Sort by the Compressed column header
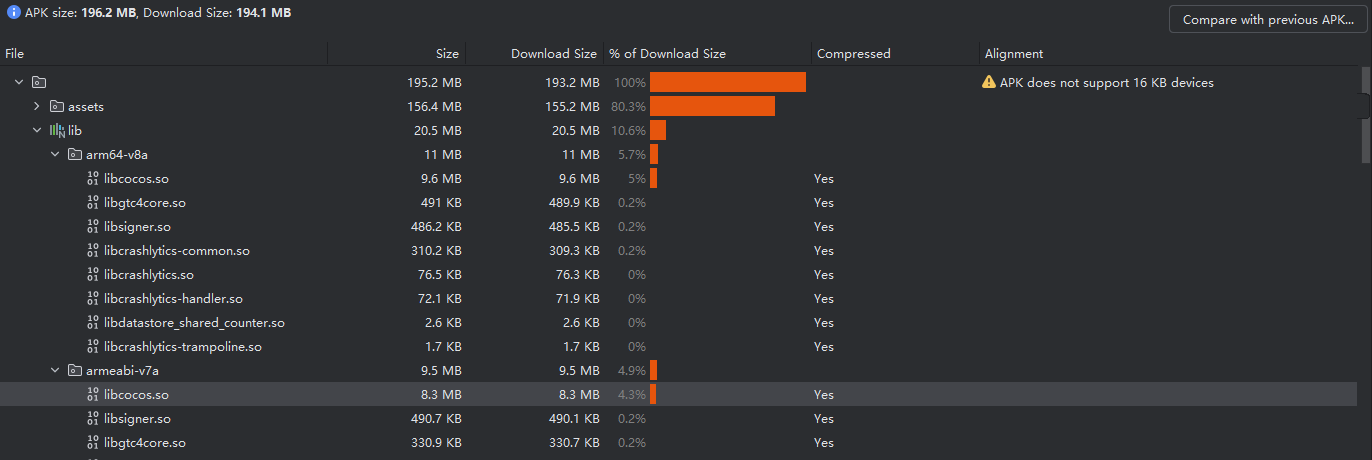1372x460 pixels. click(x=853, y=54)
